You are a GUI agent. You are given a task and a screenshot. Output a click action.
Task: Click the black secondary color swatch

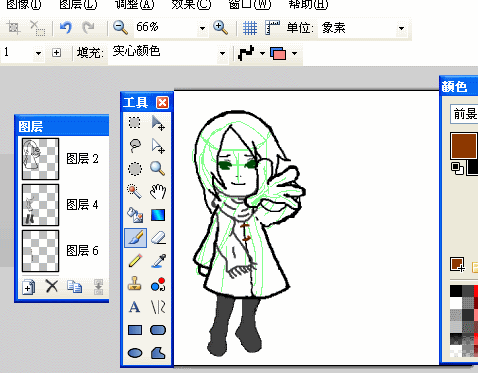click(473, 167)
